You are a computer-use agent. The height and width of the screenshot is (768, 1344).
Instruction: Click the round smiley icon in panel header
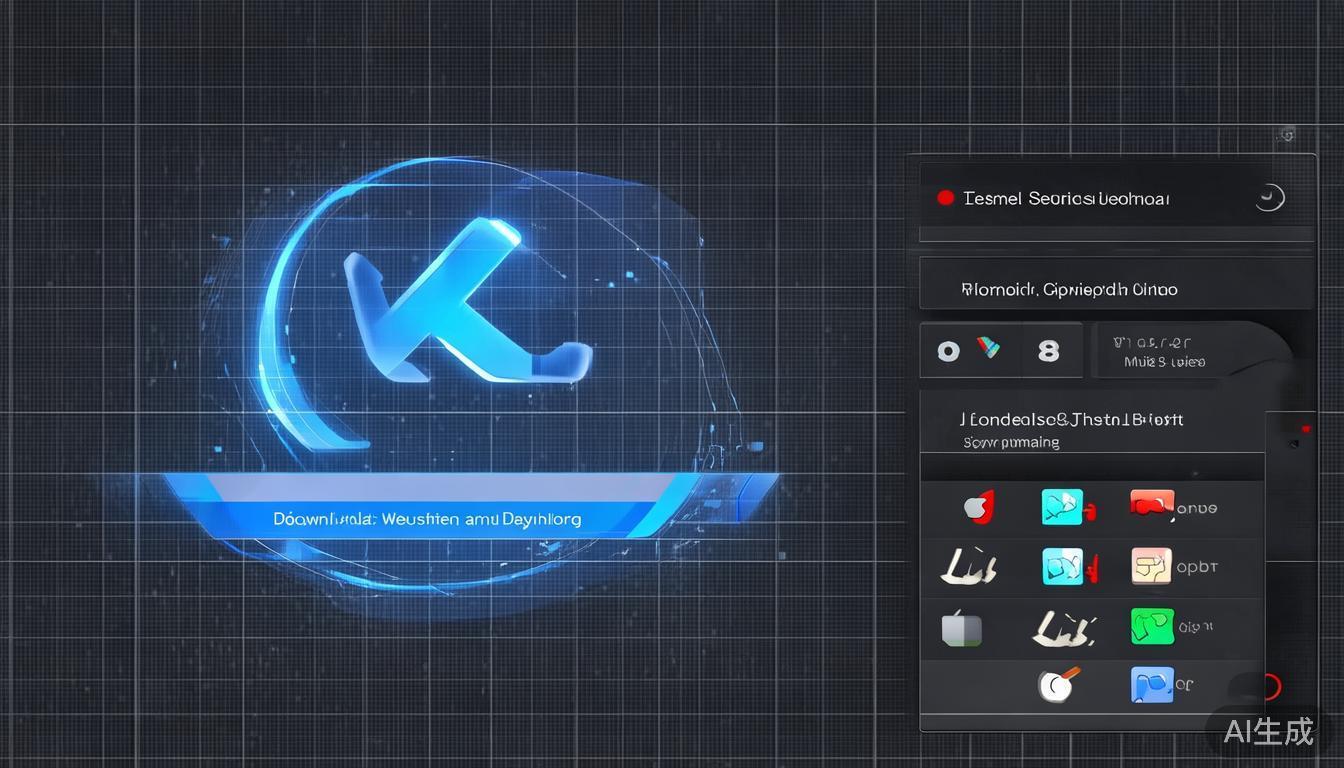point(1269,198)
